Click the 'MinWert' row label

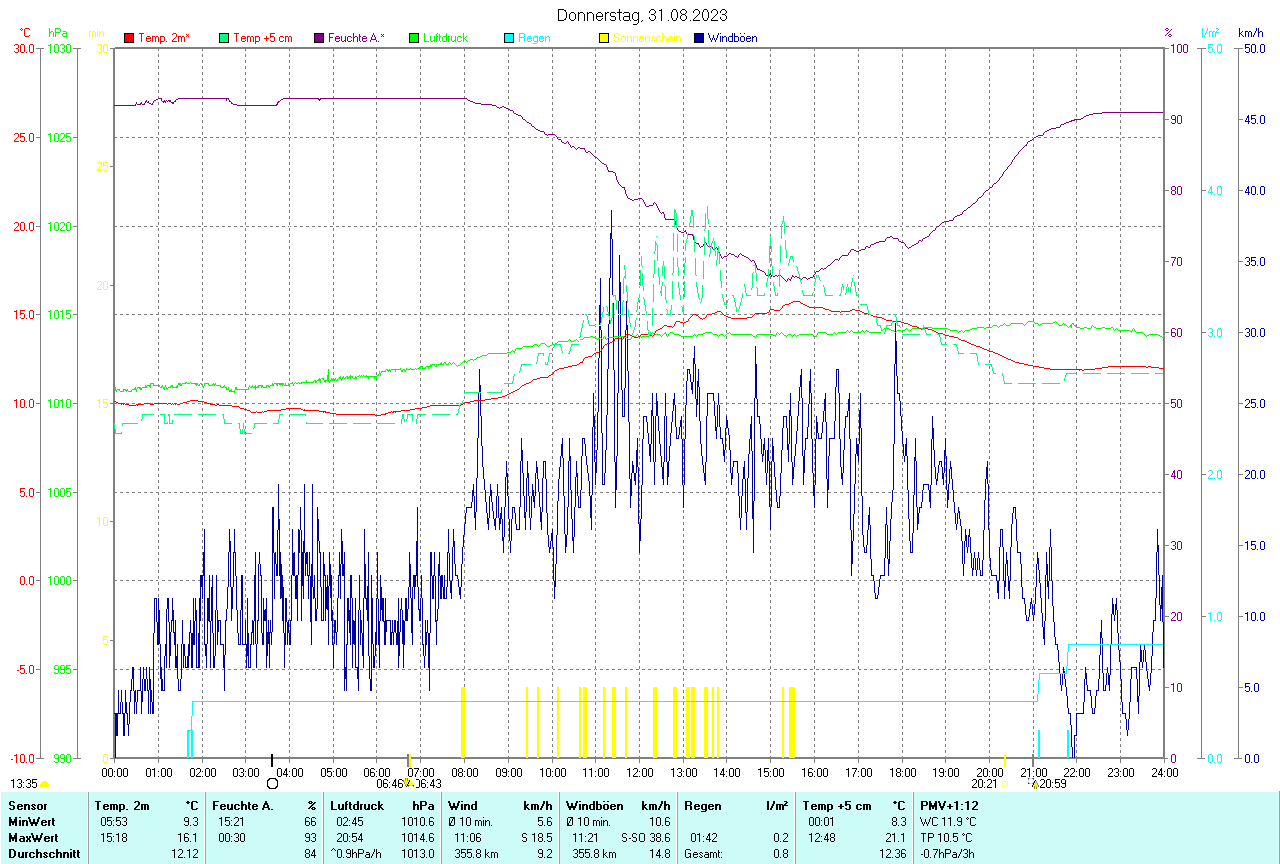pos(31,822)
